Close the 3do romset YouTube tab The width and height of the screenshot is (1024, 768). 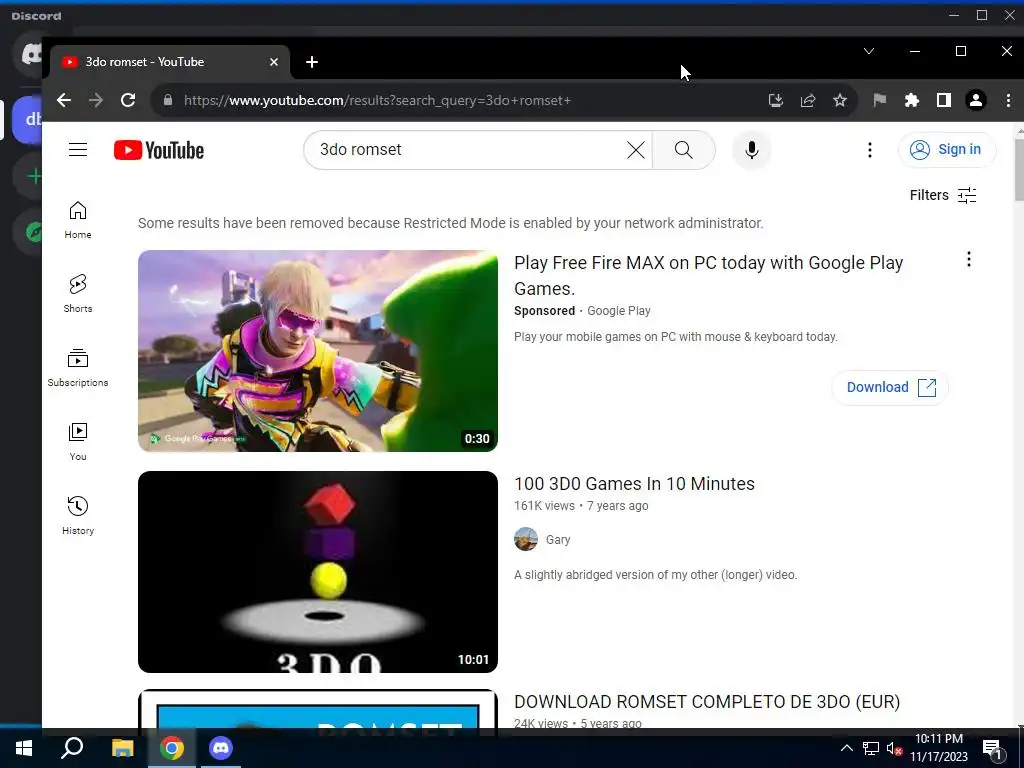[x=274, y=62]
